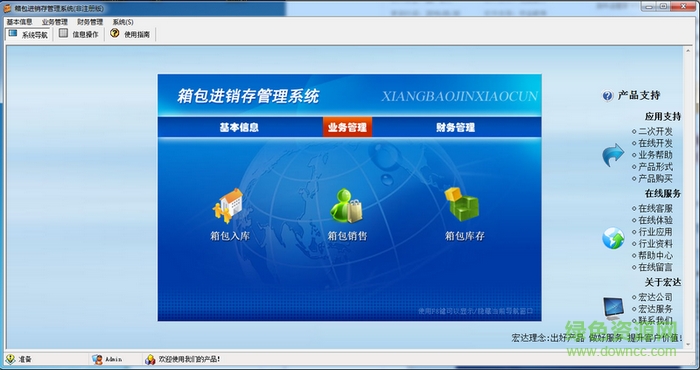
Task: Click the Admin user icon in status bar
Action: pyautogui.click(x=97, y=359)
